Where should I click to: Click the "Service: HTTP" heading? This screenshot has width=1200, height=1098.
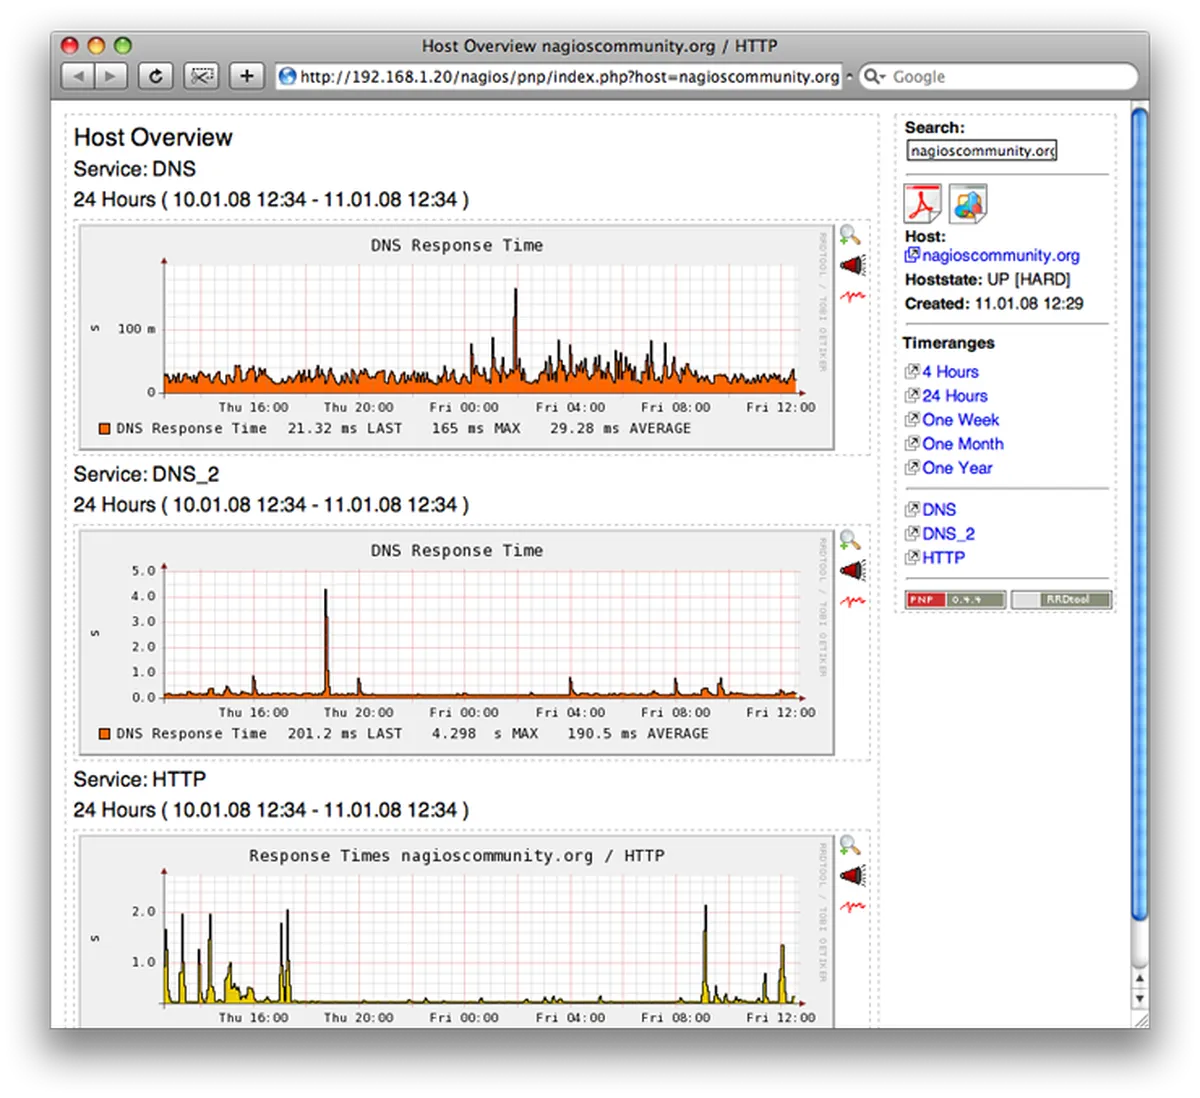click(140, 779)
